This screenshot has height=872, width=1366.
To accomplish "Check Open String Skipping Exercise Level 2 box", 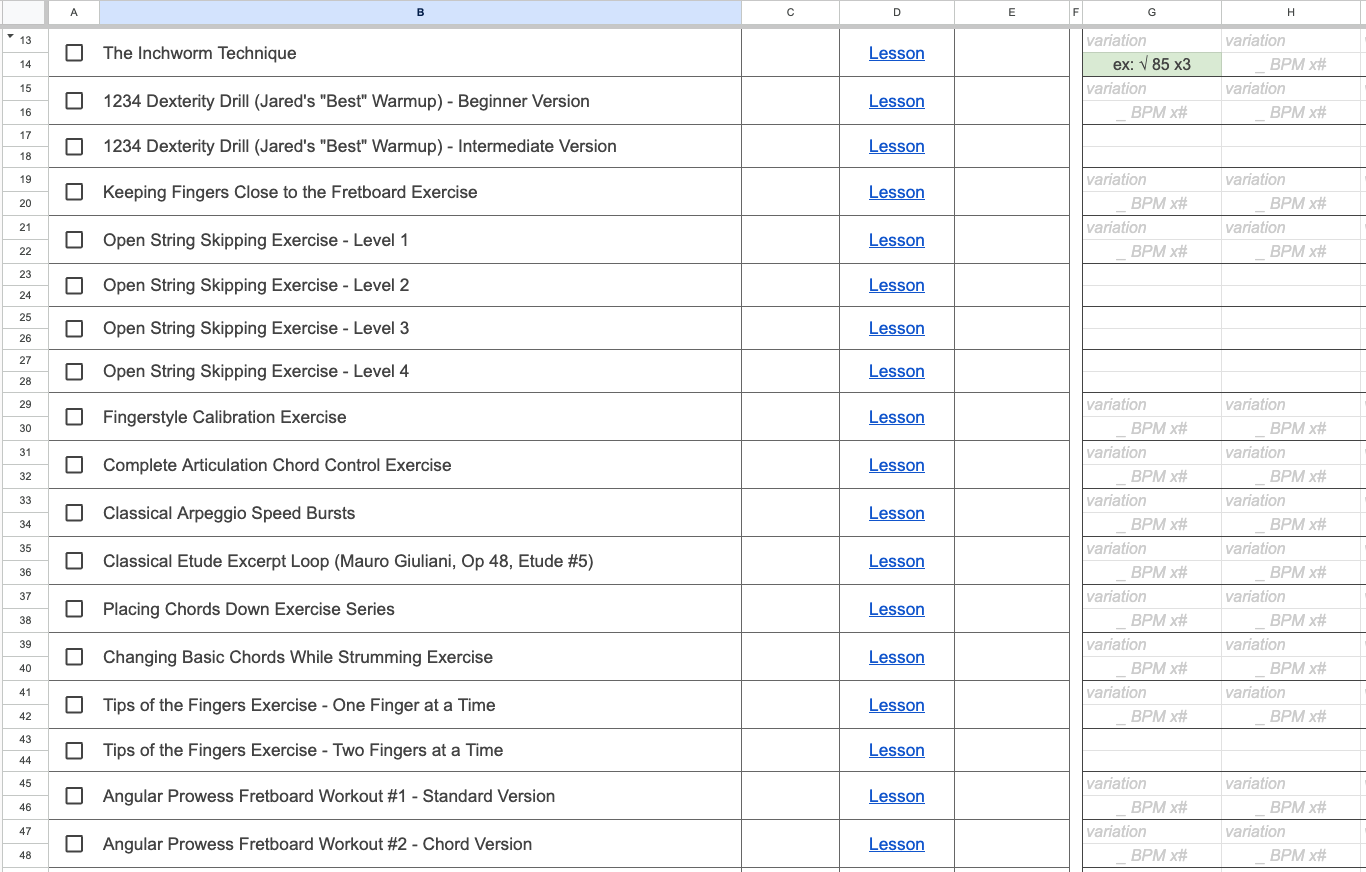I will [x=74, y=285].
